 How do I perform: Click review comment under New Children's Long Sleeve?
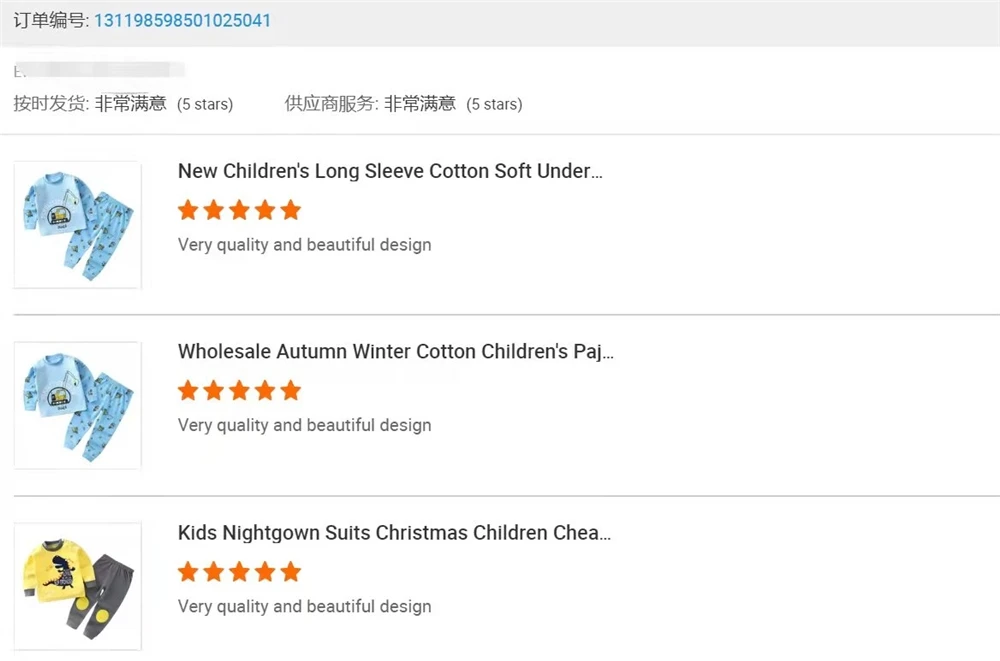pos(304,245)
